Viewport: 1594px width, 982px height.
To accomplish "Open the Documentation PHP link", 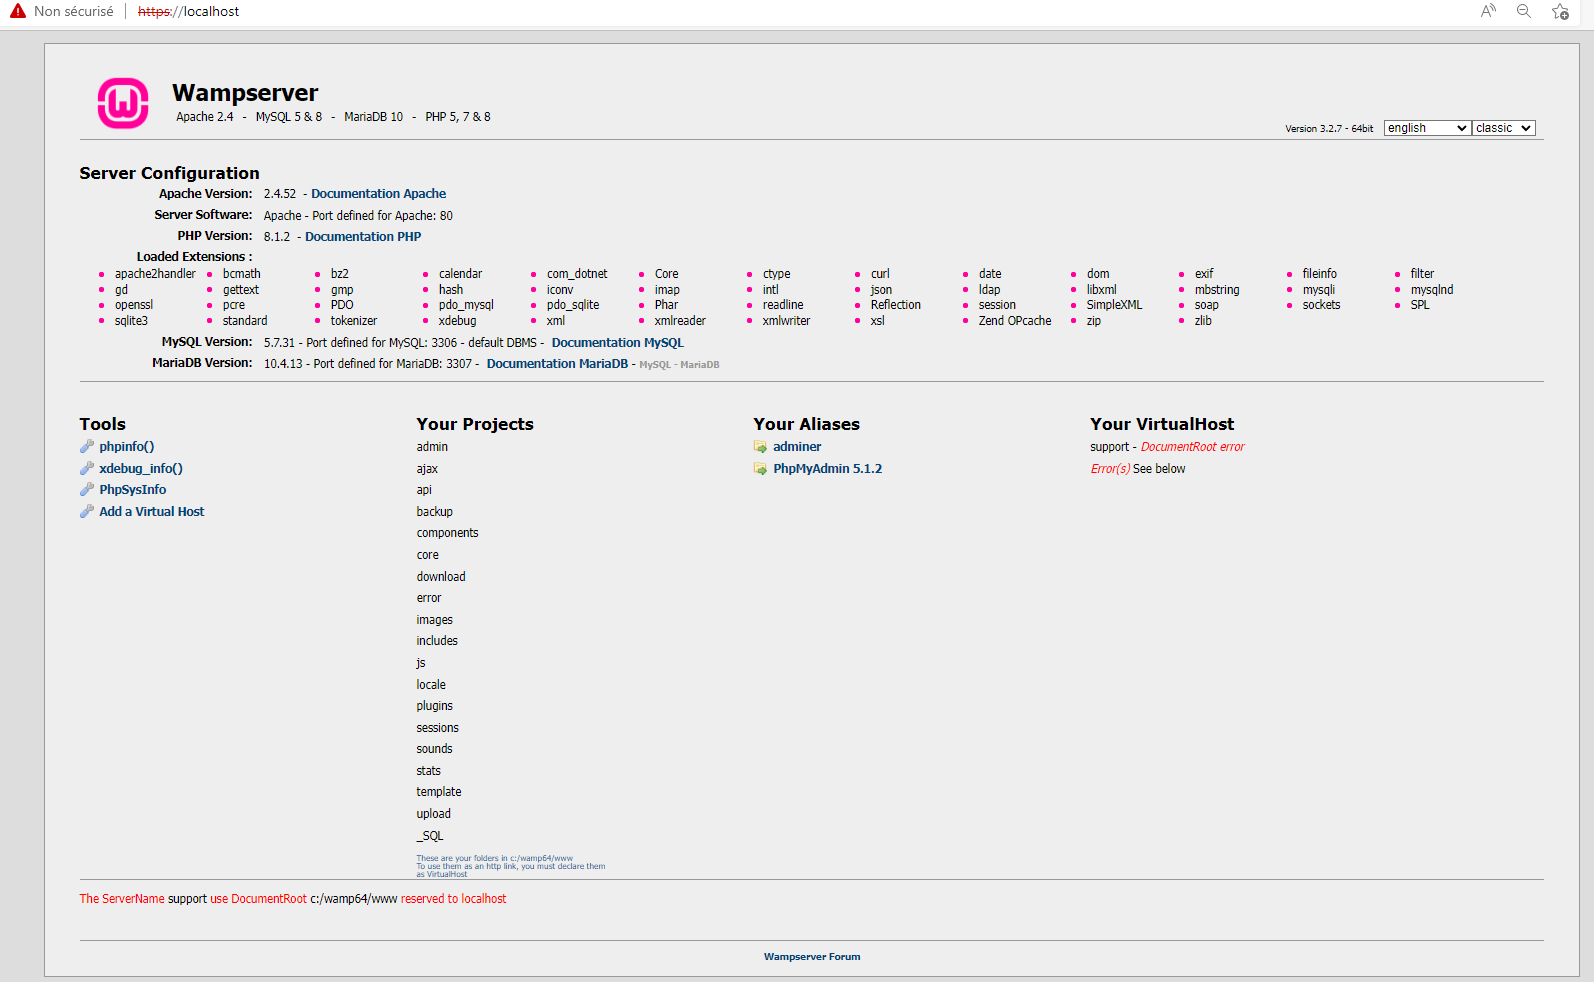I will click(x=363, y=237).
